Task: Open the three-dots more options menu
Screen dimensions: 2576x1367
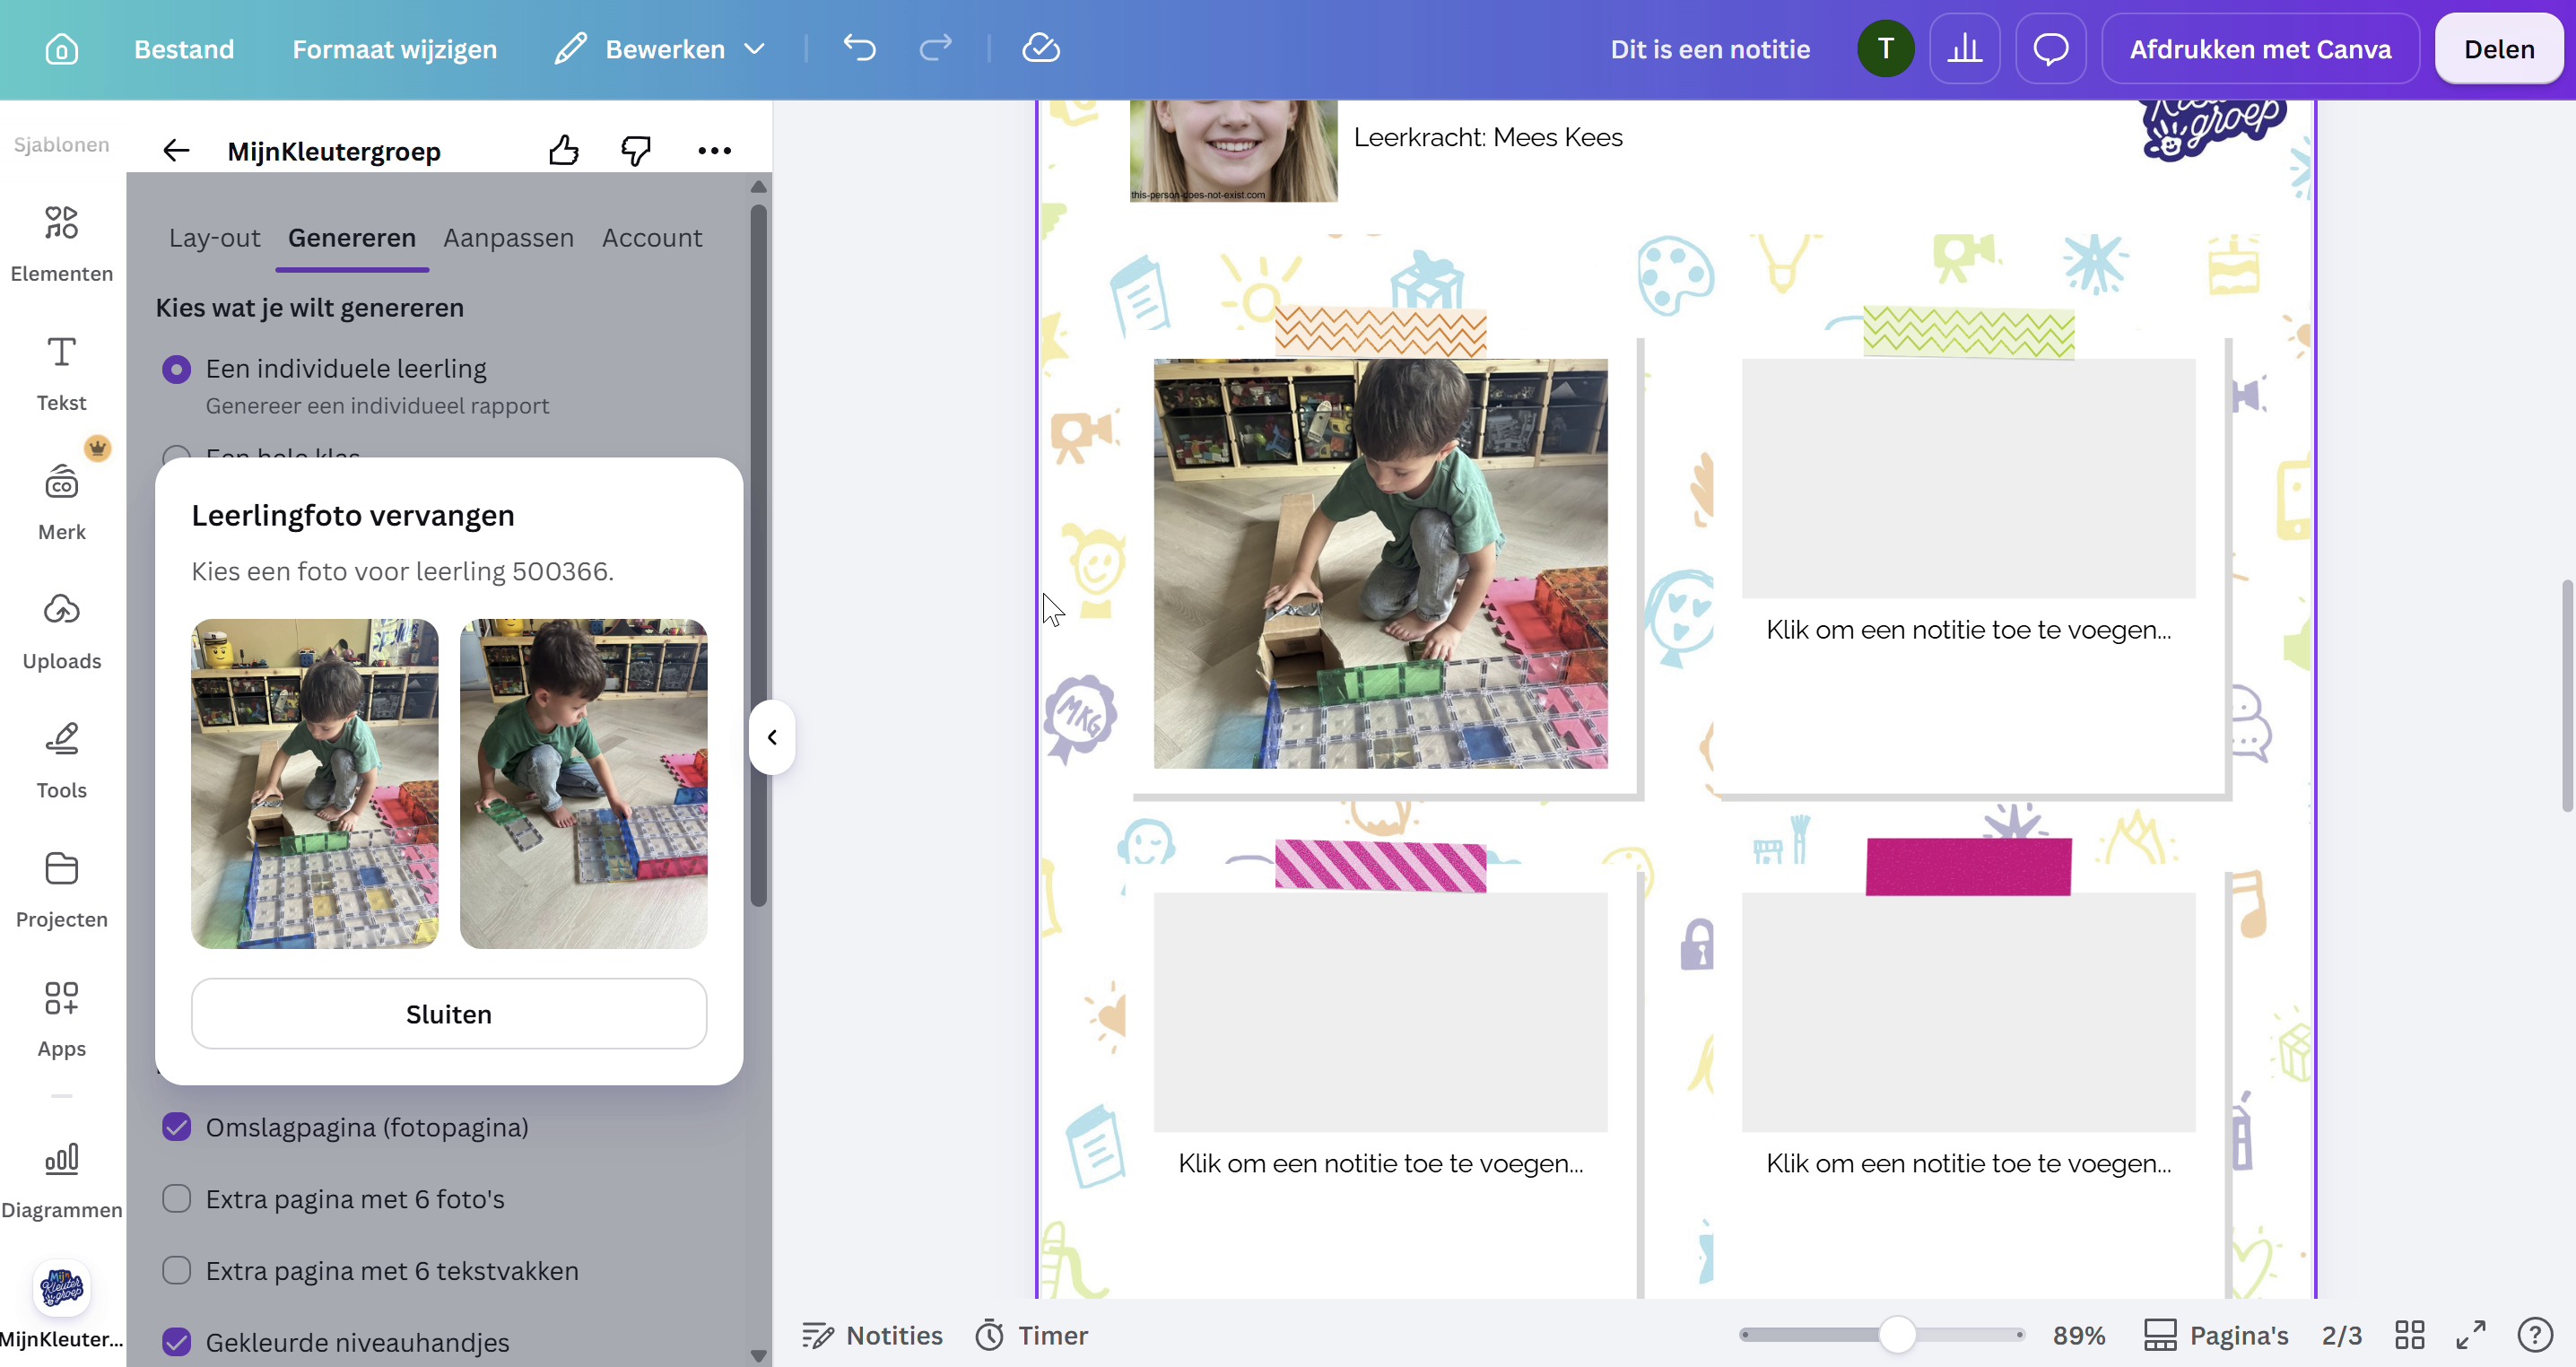Action: pyautogui.click(x=715, y=151)
